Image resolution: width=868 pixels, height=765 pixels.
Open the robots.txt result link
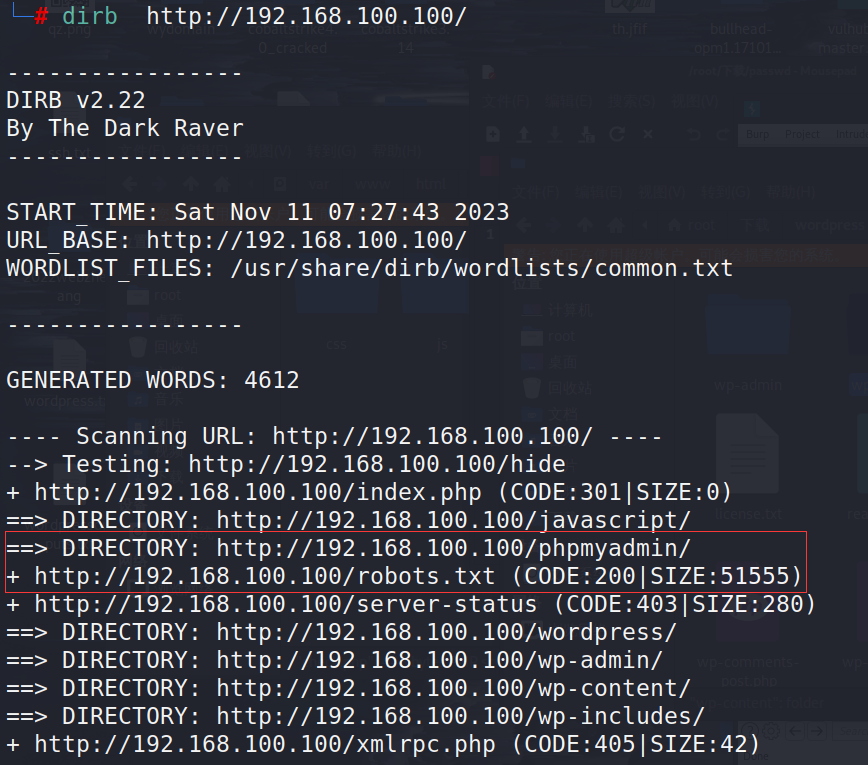pyautogui.click(x=265, y=576)
